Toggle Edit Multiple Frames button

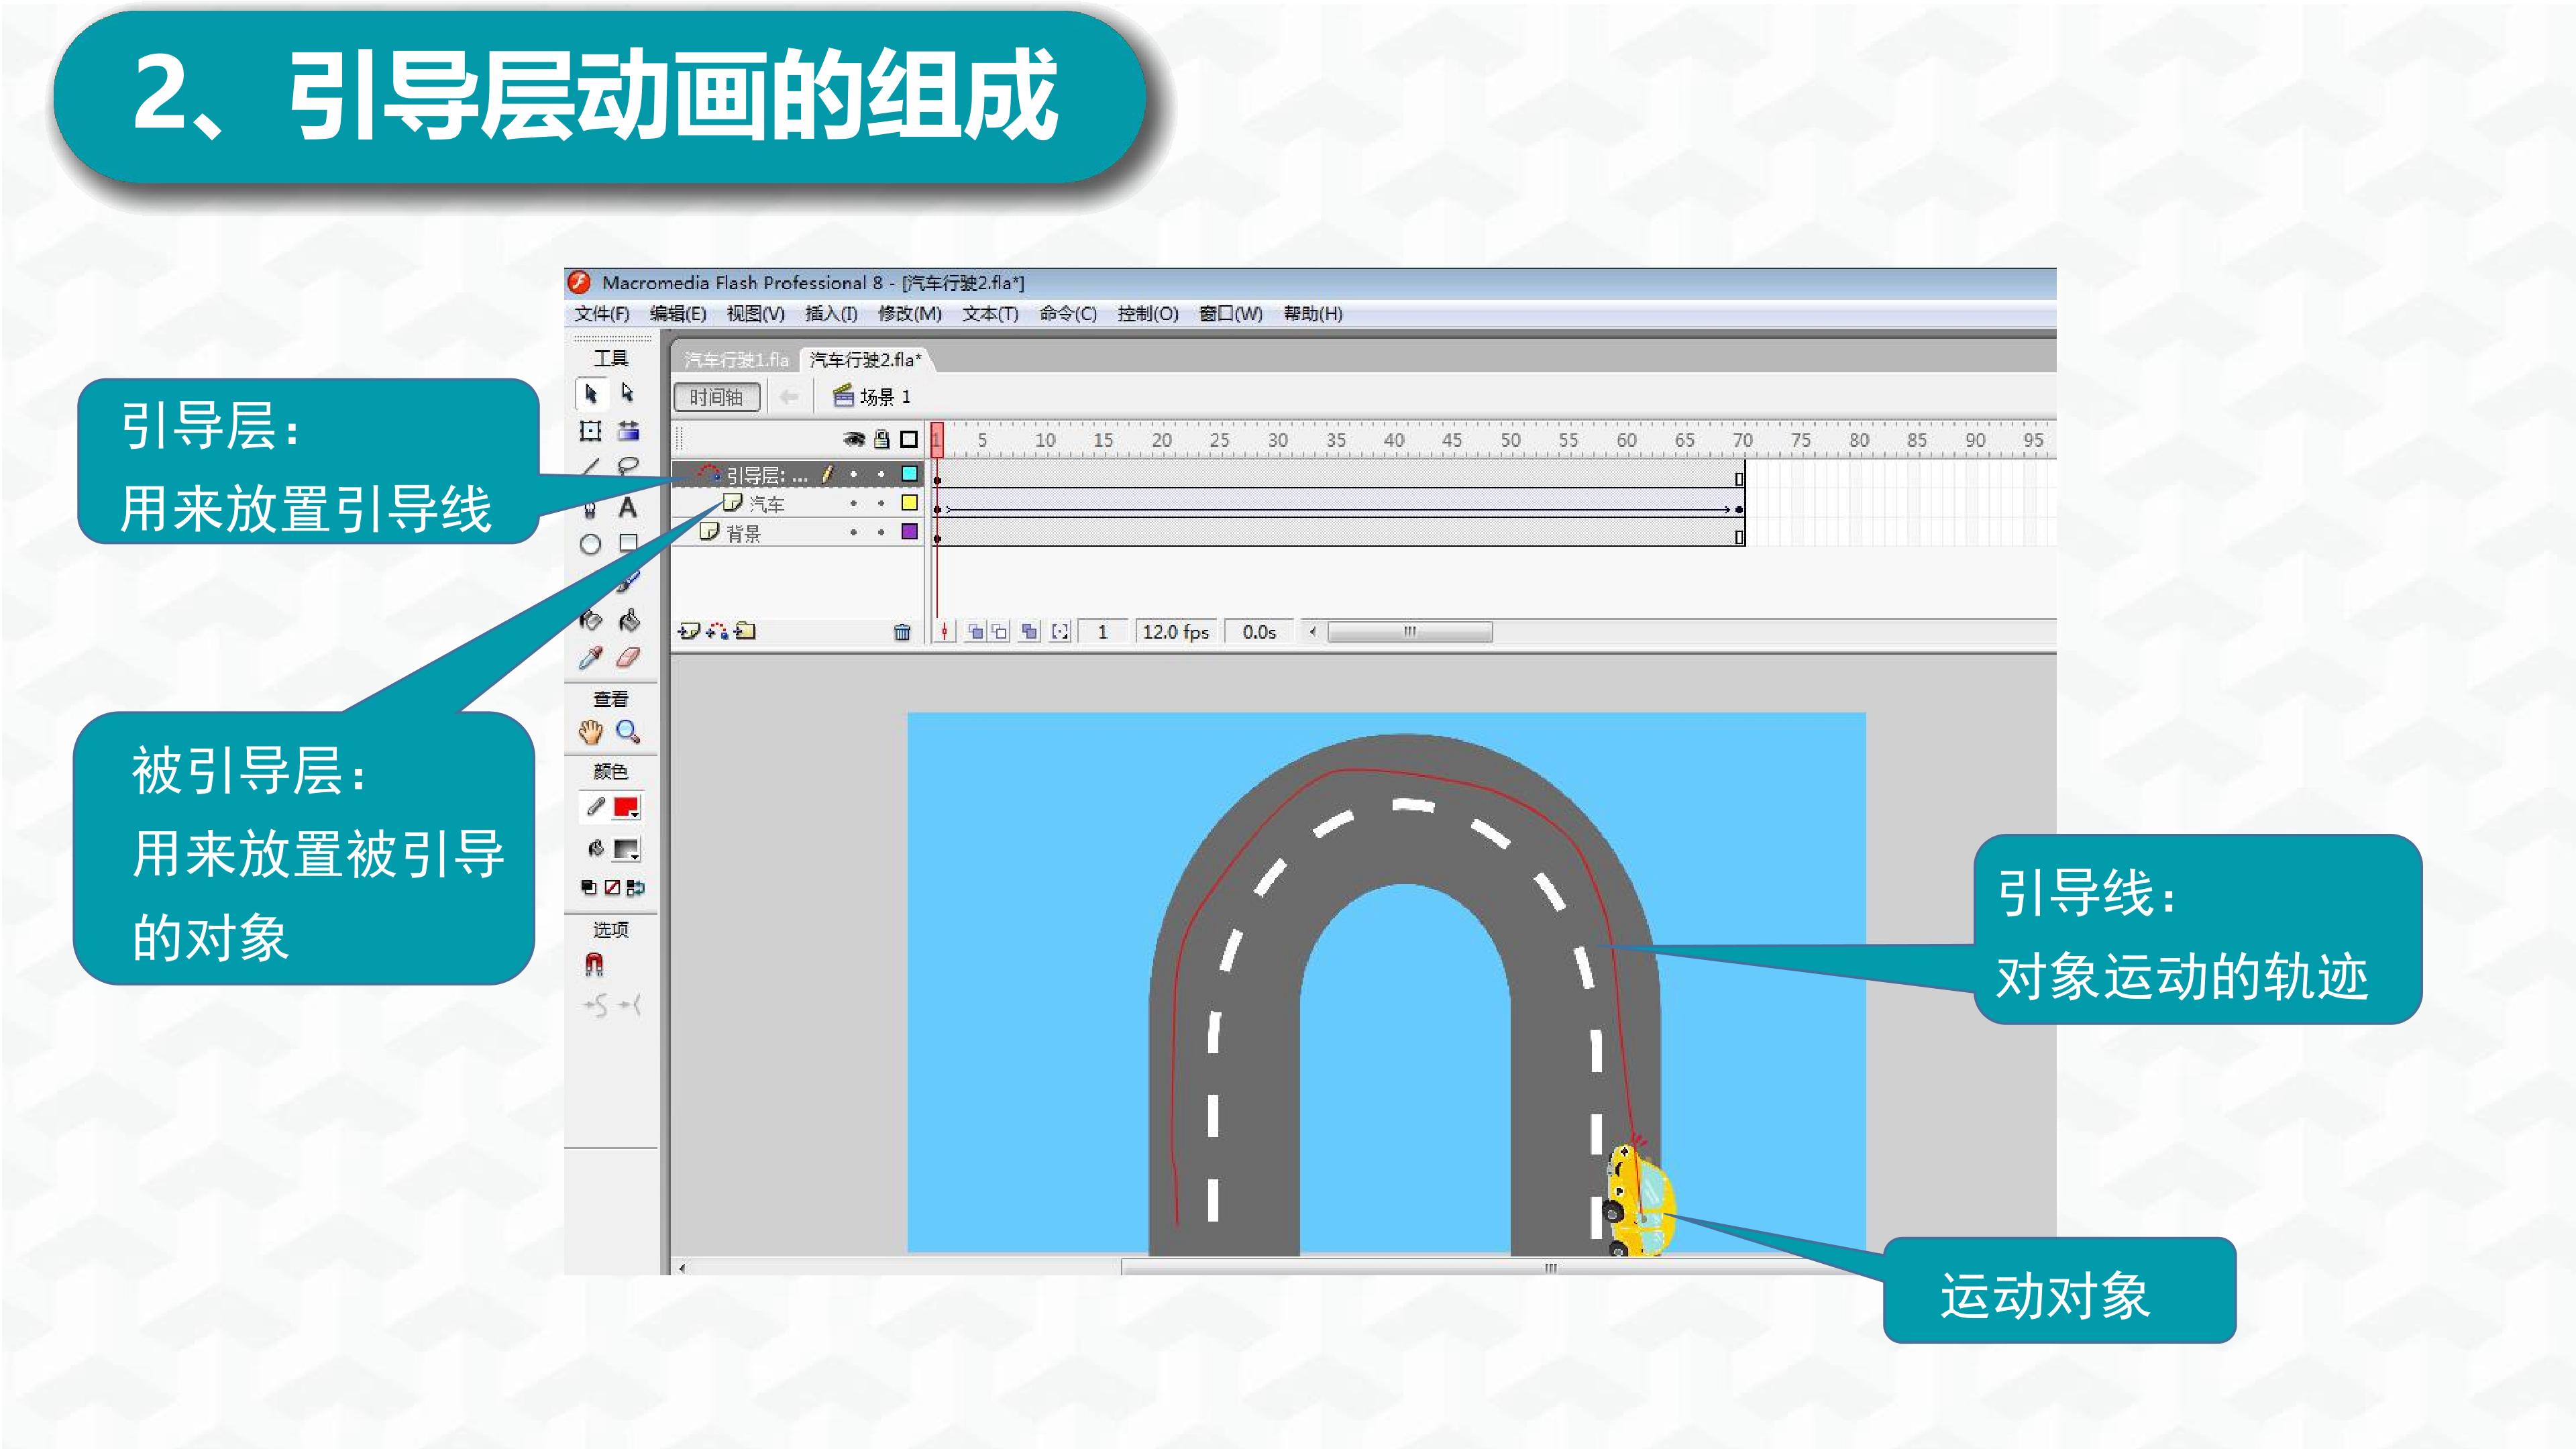tap(1029, 632)
